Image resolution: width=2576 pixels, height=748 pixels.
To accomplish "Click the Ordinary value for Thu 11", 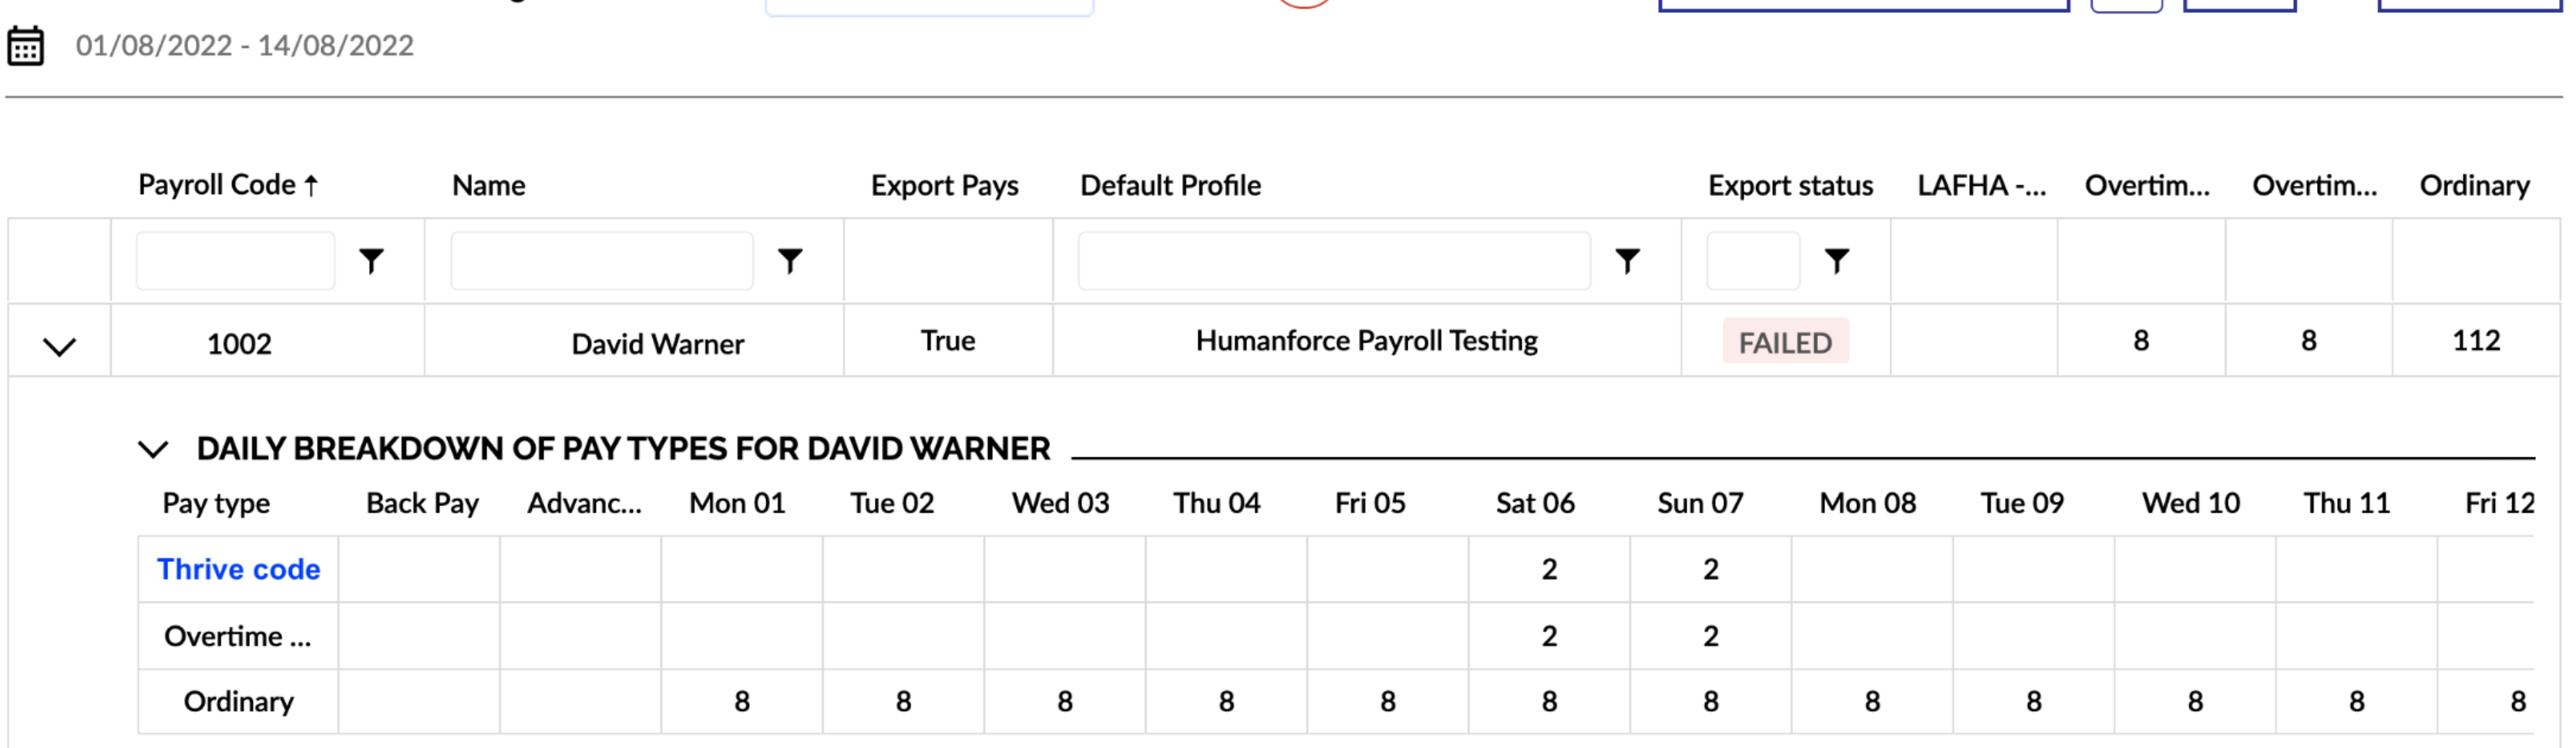I will coord(2357,702).
